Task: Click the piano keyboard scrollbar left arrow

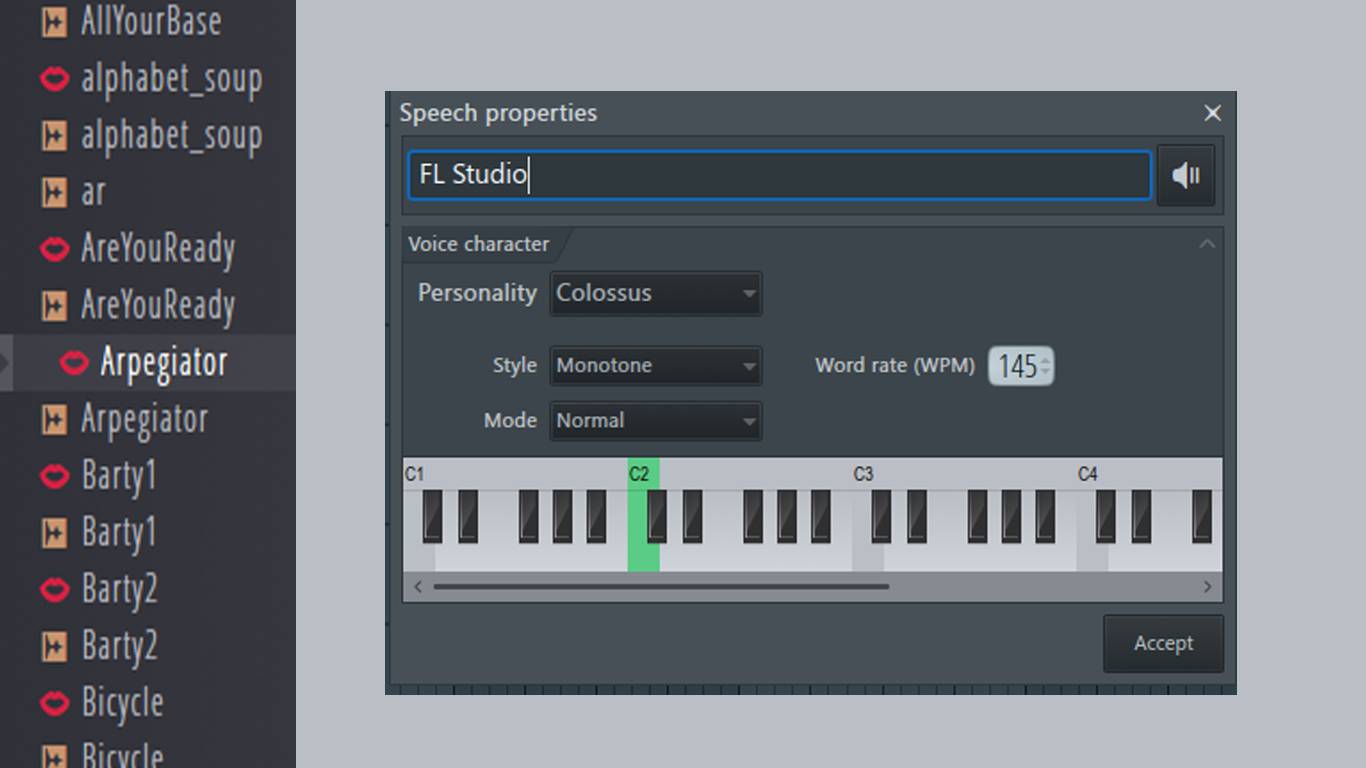Action: 418,587
